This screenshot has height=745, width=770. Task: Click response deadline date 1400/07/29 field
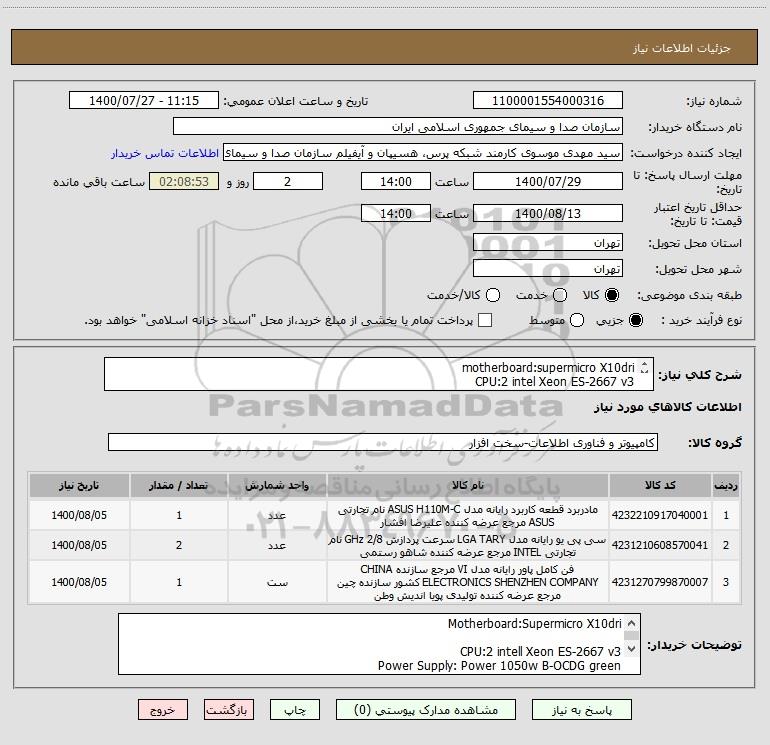click(x=548, y=181)
